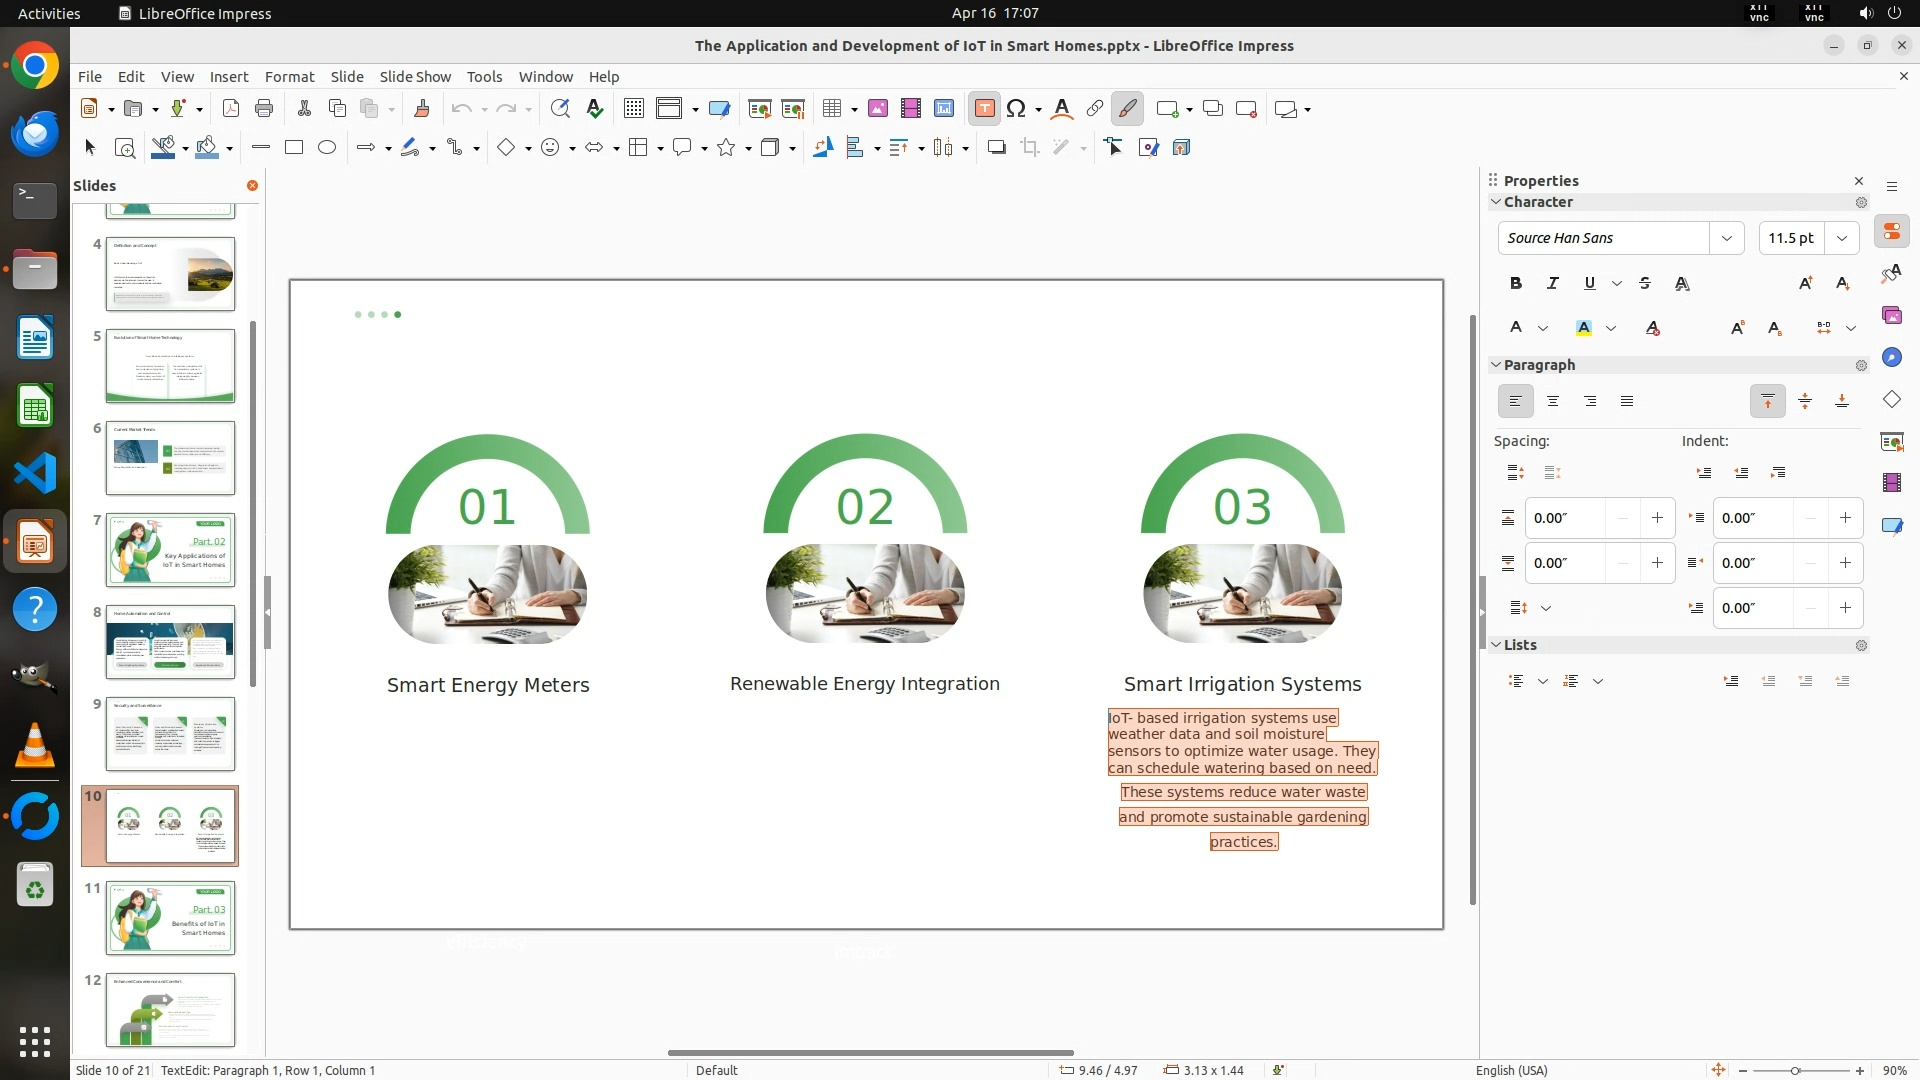This screenshot has height=1080, width=1920.
Task: Click the Display Grid icon
Action: [633, 109]
